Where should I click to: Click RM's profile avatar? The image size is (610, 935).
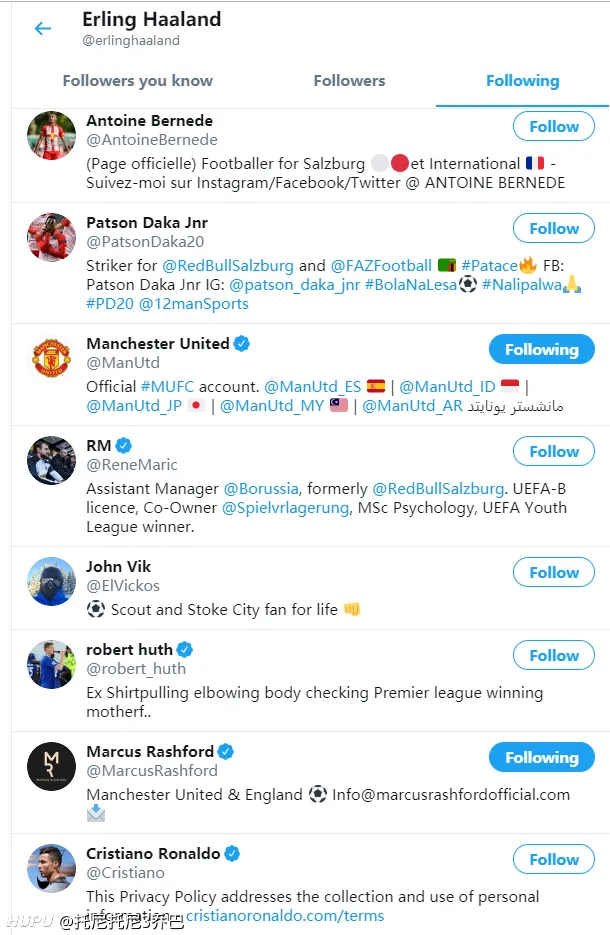click(51, 460)
